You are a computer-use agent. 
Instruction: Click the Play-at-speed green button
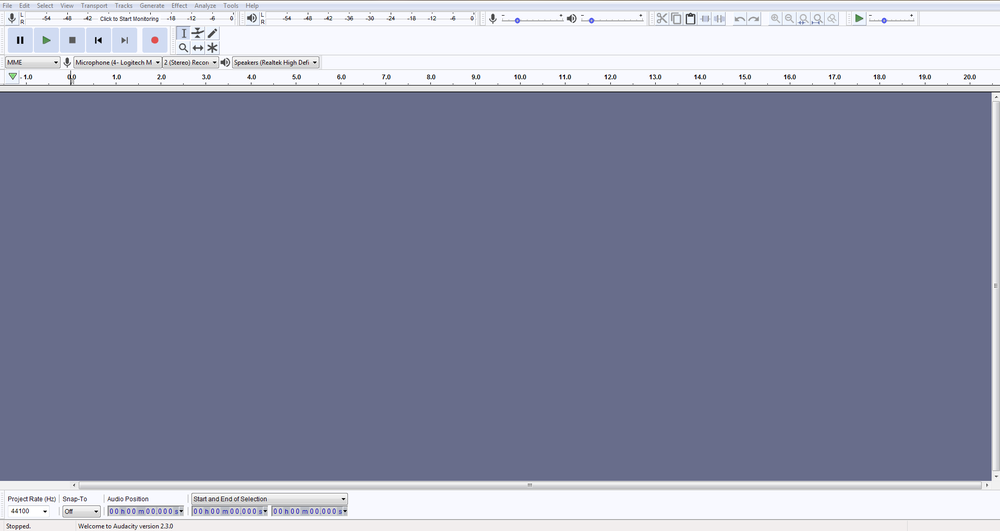[x=859, y=18]
